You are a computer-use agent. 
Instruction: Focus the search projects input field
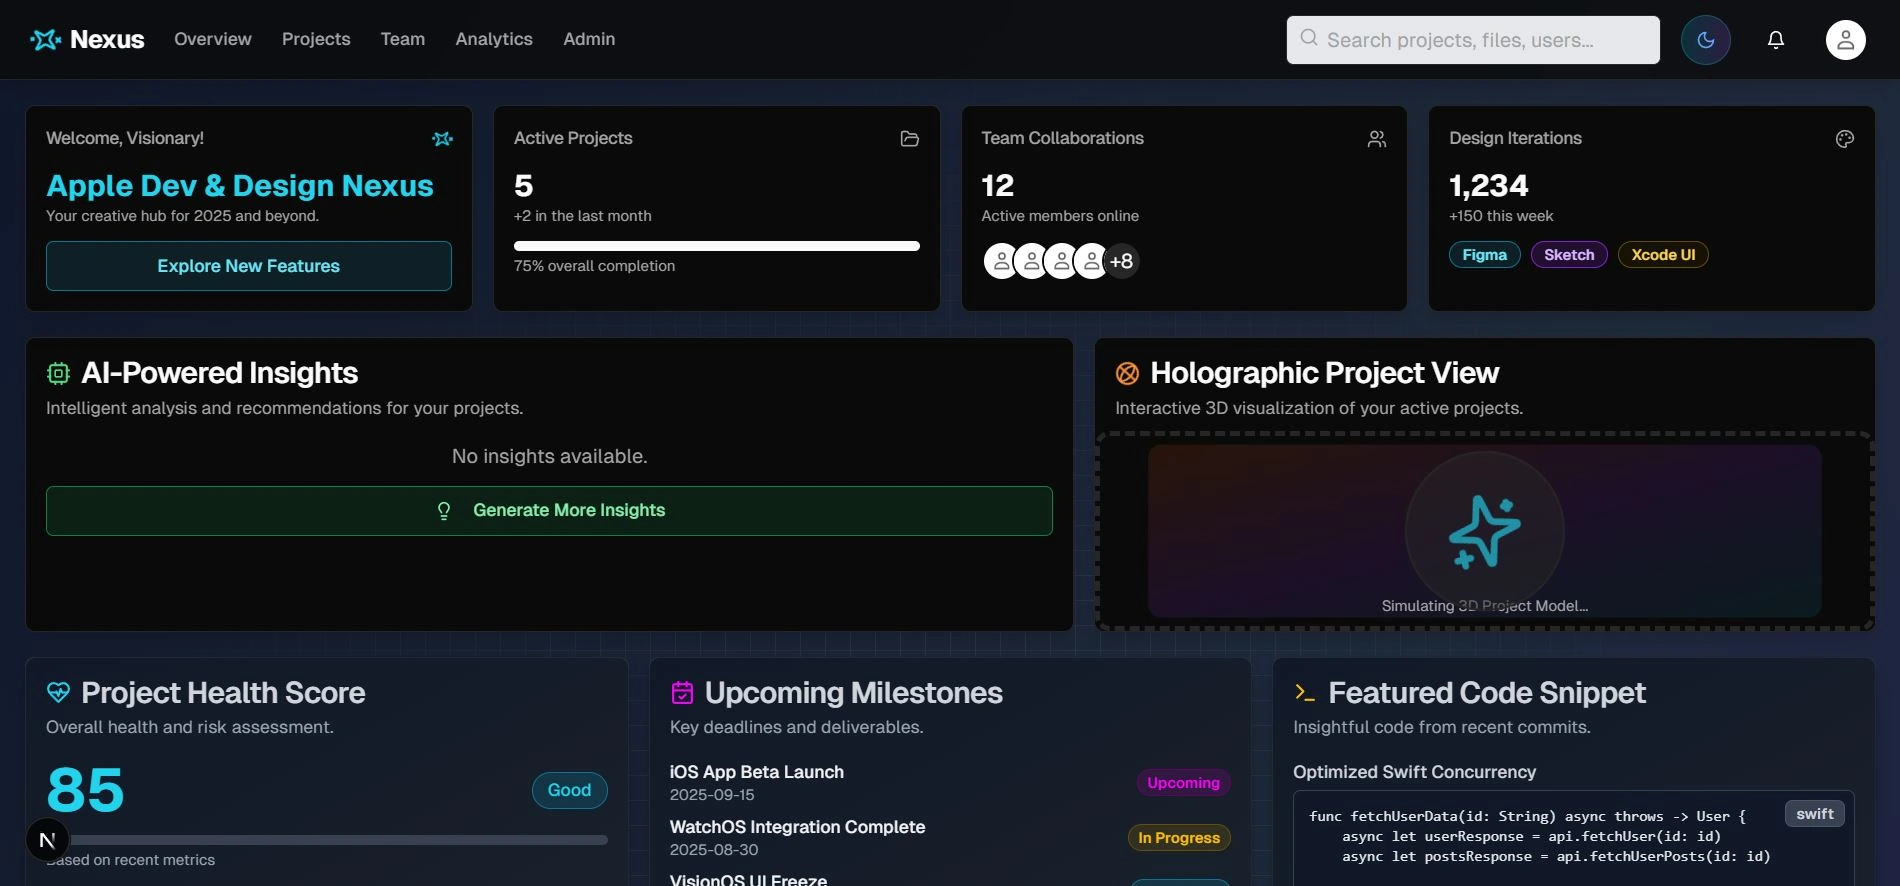coord(1473,40)
